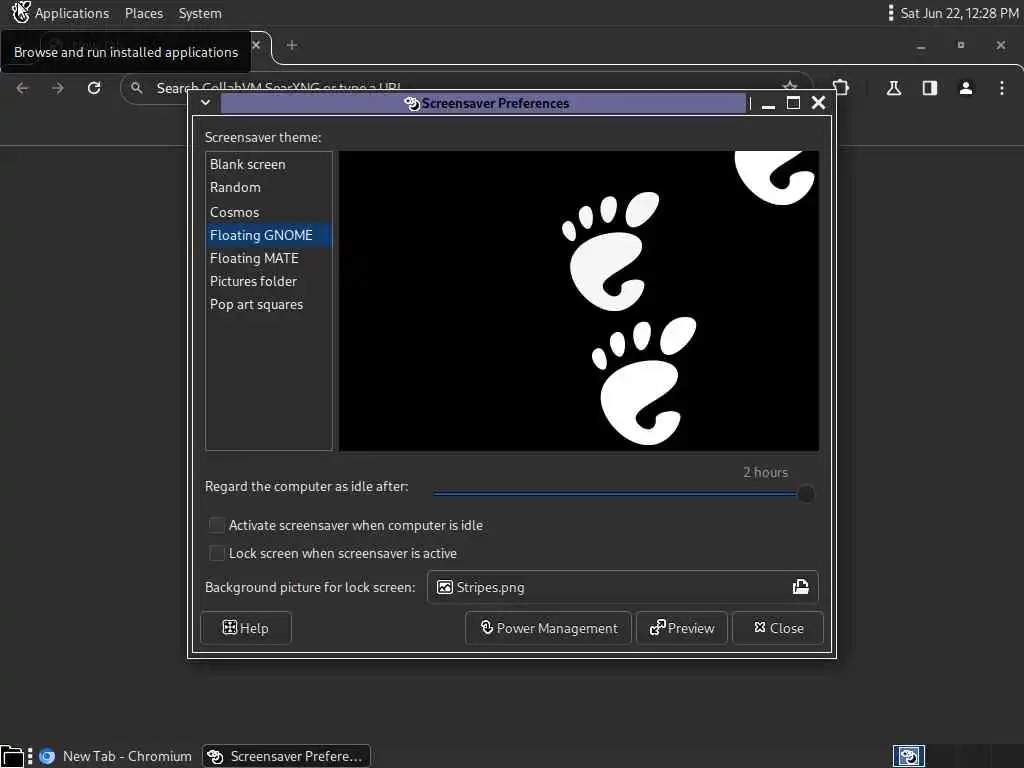Select Blank screen theme
This screenshot has width=1024, height=768.
(268, 165)
